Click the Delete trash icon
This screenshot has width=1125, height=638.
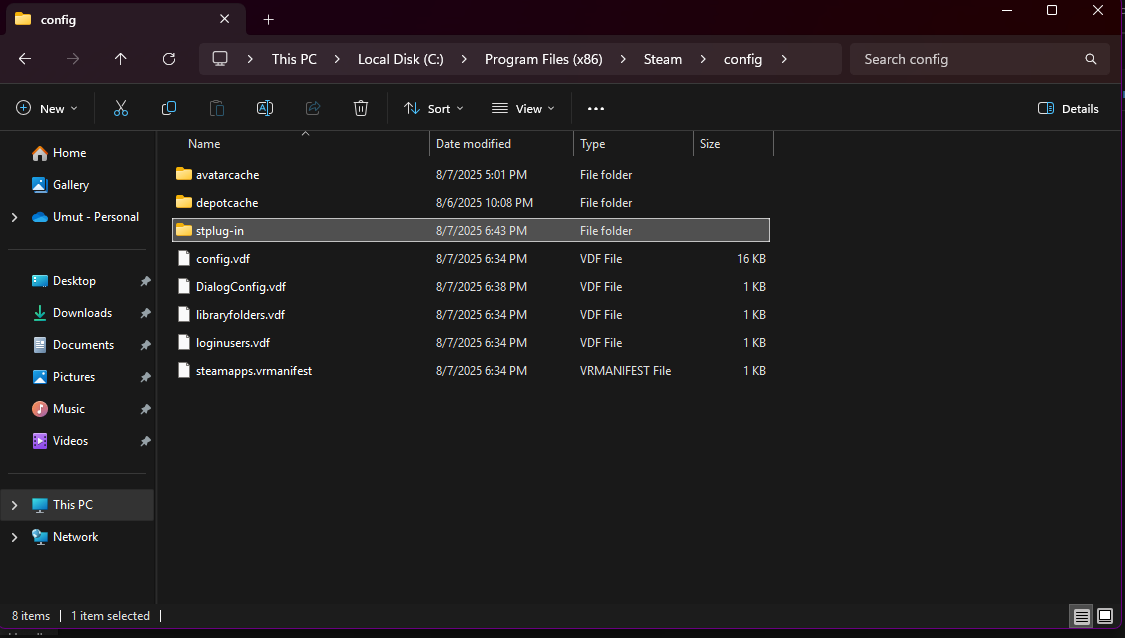[361, 108]
